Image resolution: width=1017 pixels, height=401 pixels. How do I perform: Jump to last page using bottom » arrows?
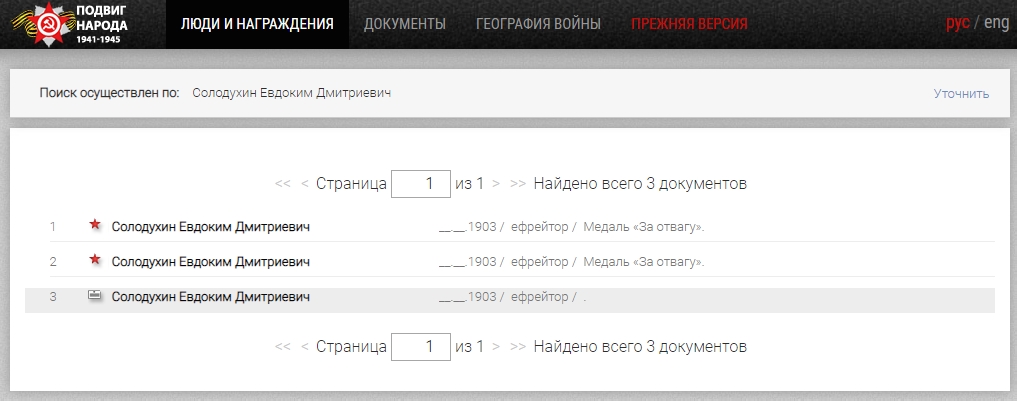518,347
